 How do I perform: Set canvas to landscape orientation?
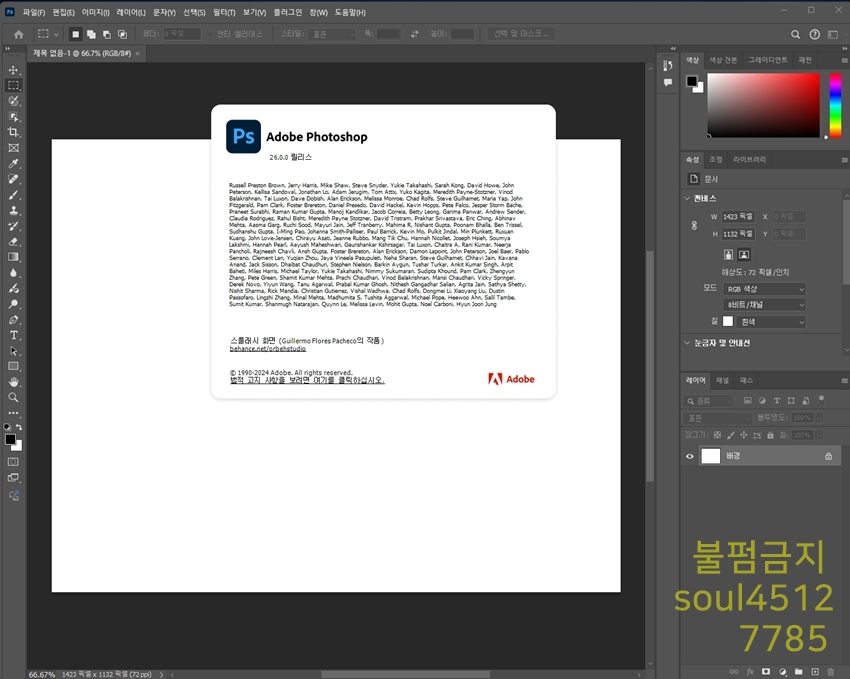744,255
